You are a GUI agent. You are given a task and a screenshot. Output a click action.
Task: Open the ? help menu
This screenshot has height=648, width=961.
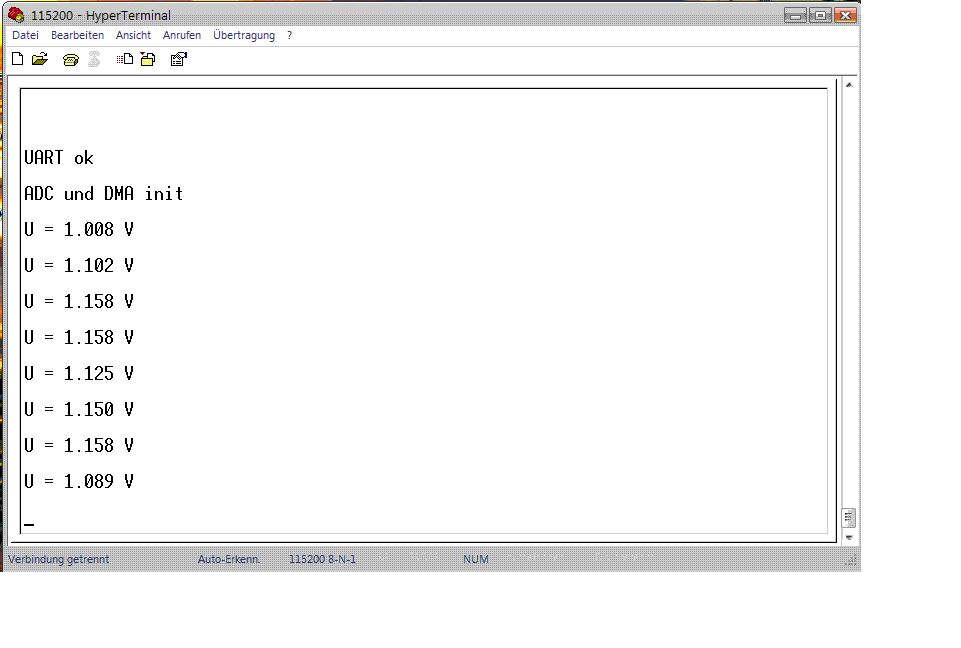point(289,36)
